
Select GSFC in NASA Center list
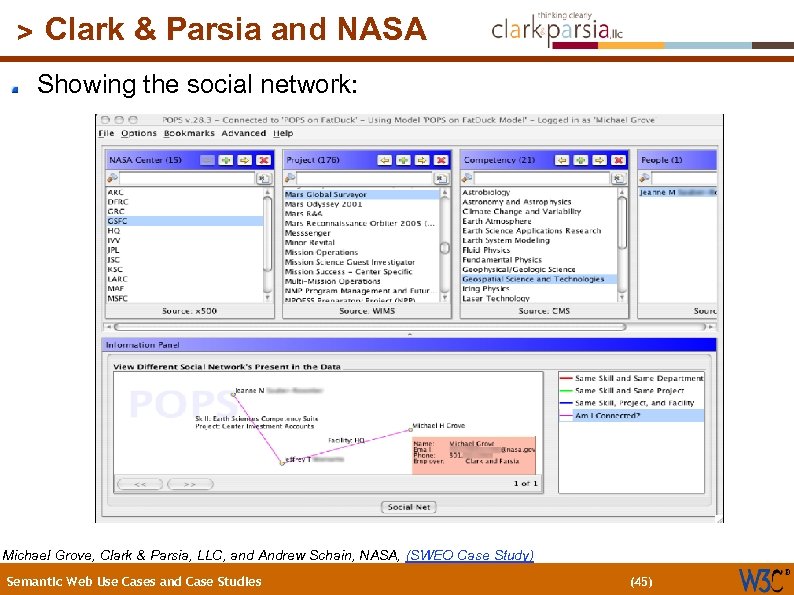pos(185,221)
